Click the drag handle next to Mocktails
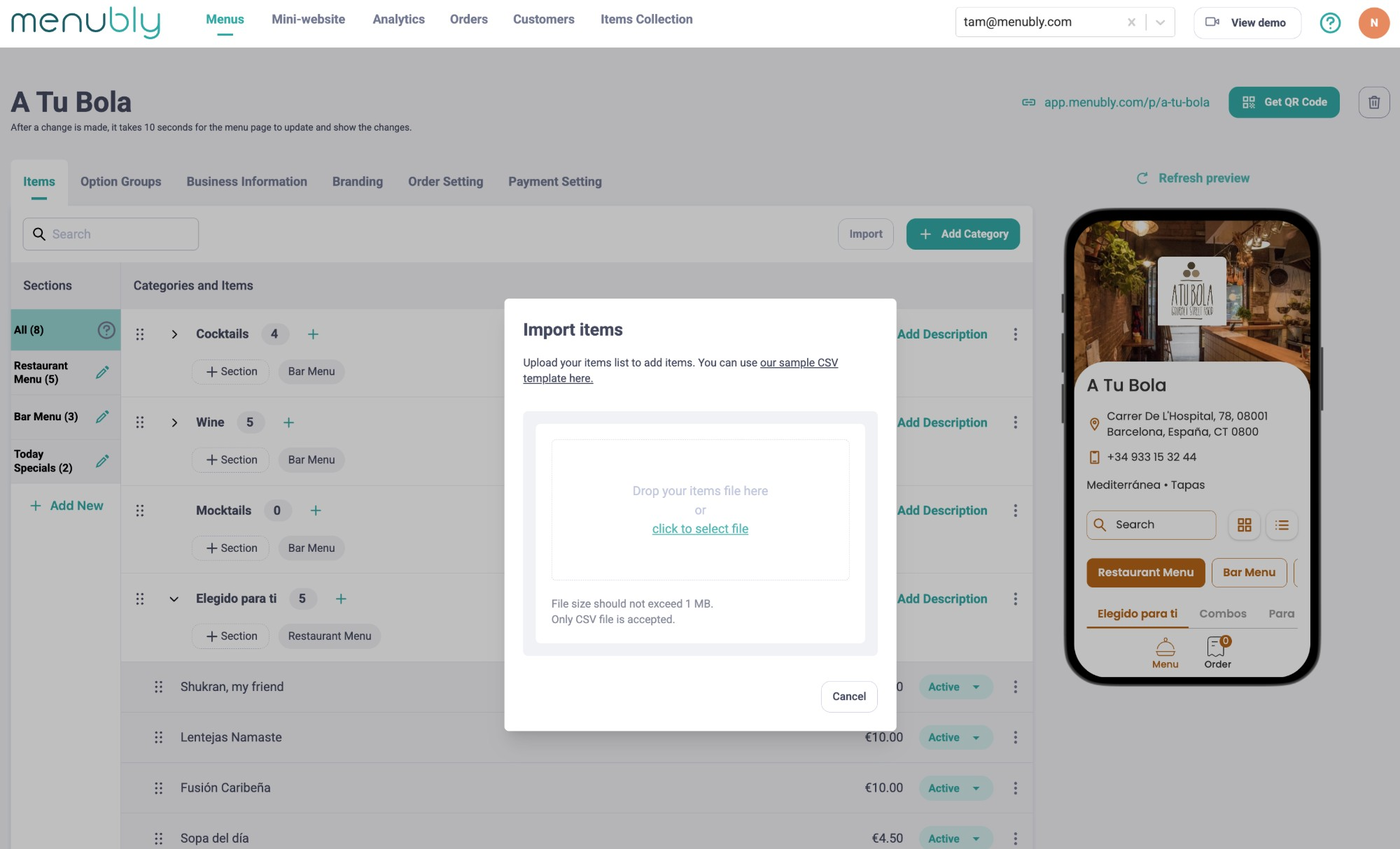 tap(140, 511)
